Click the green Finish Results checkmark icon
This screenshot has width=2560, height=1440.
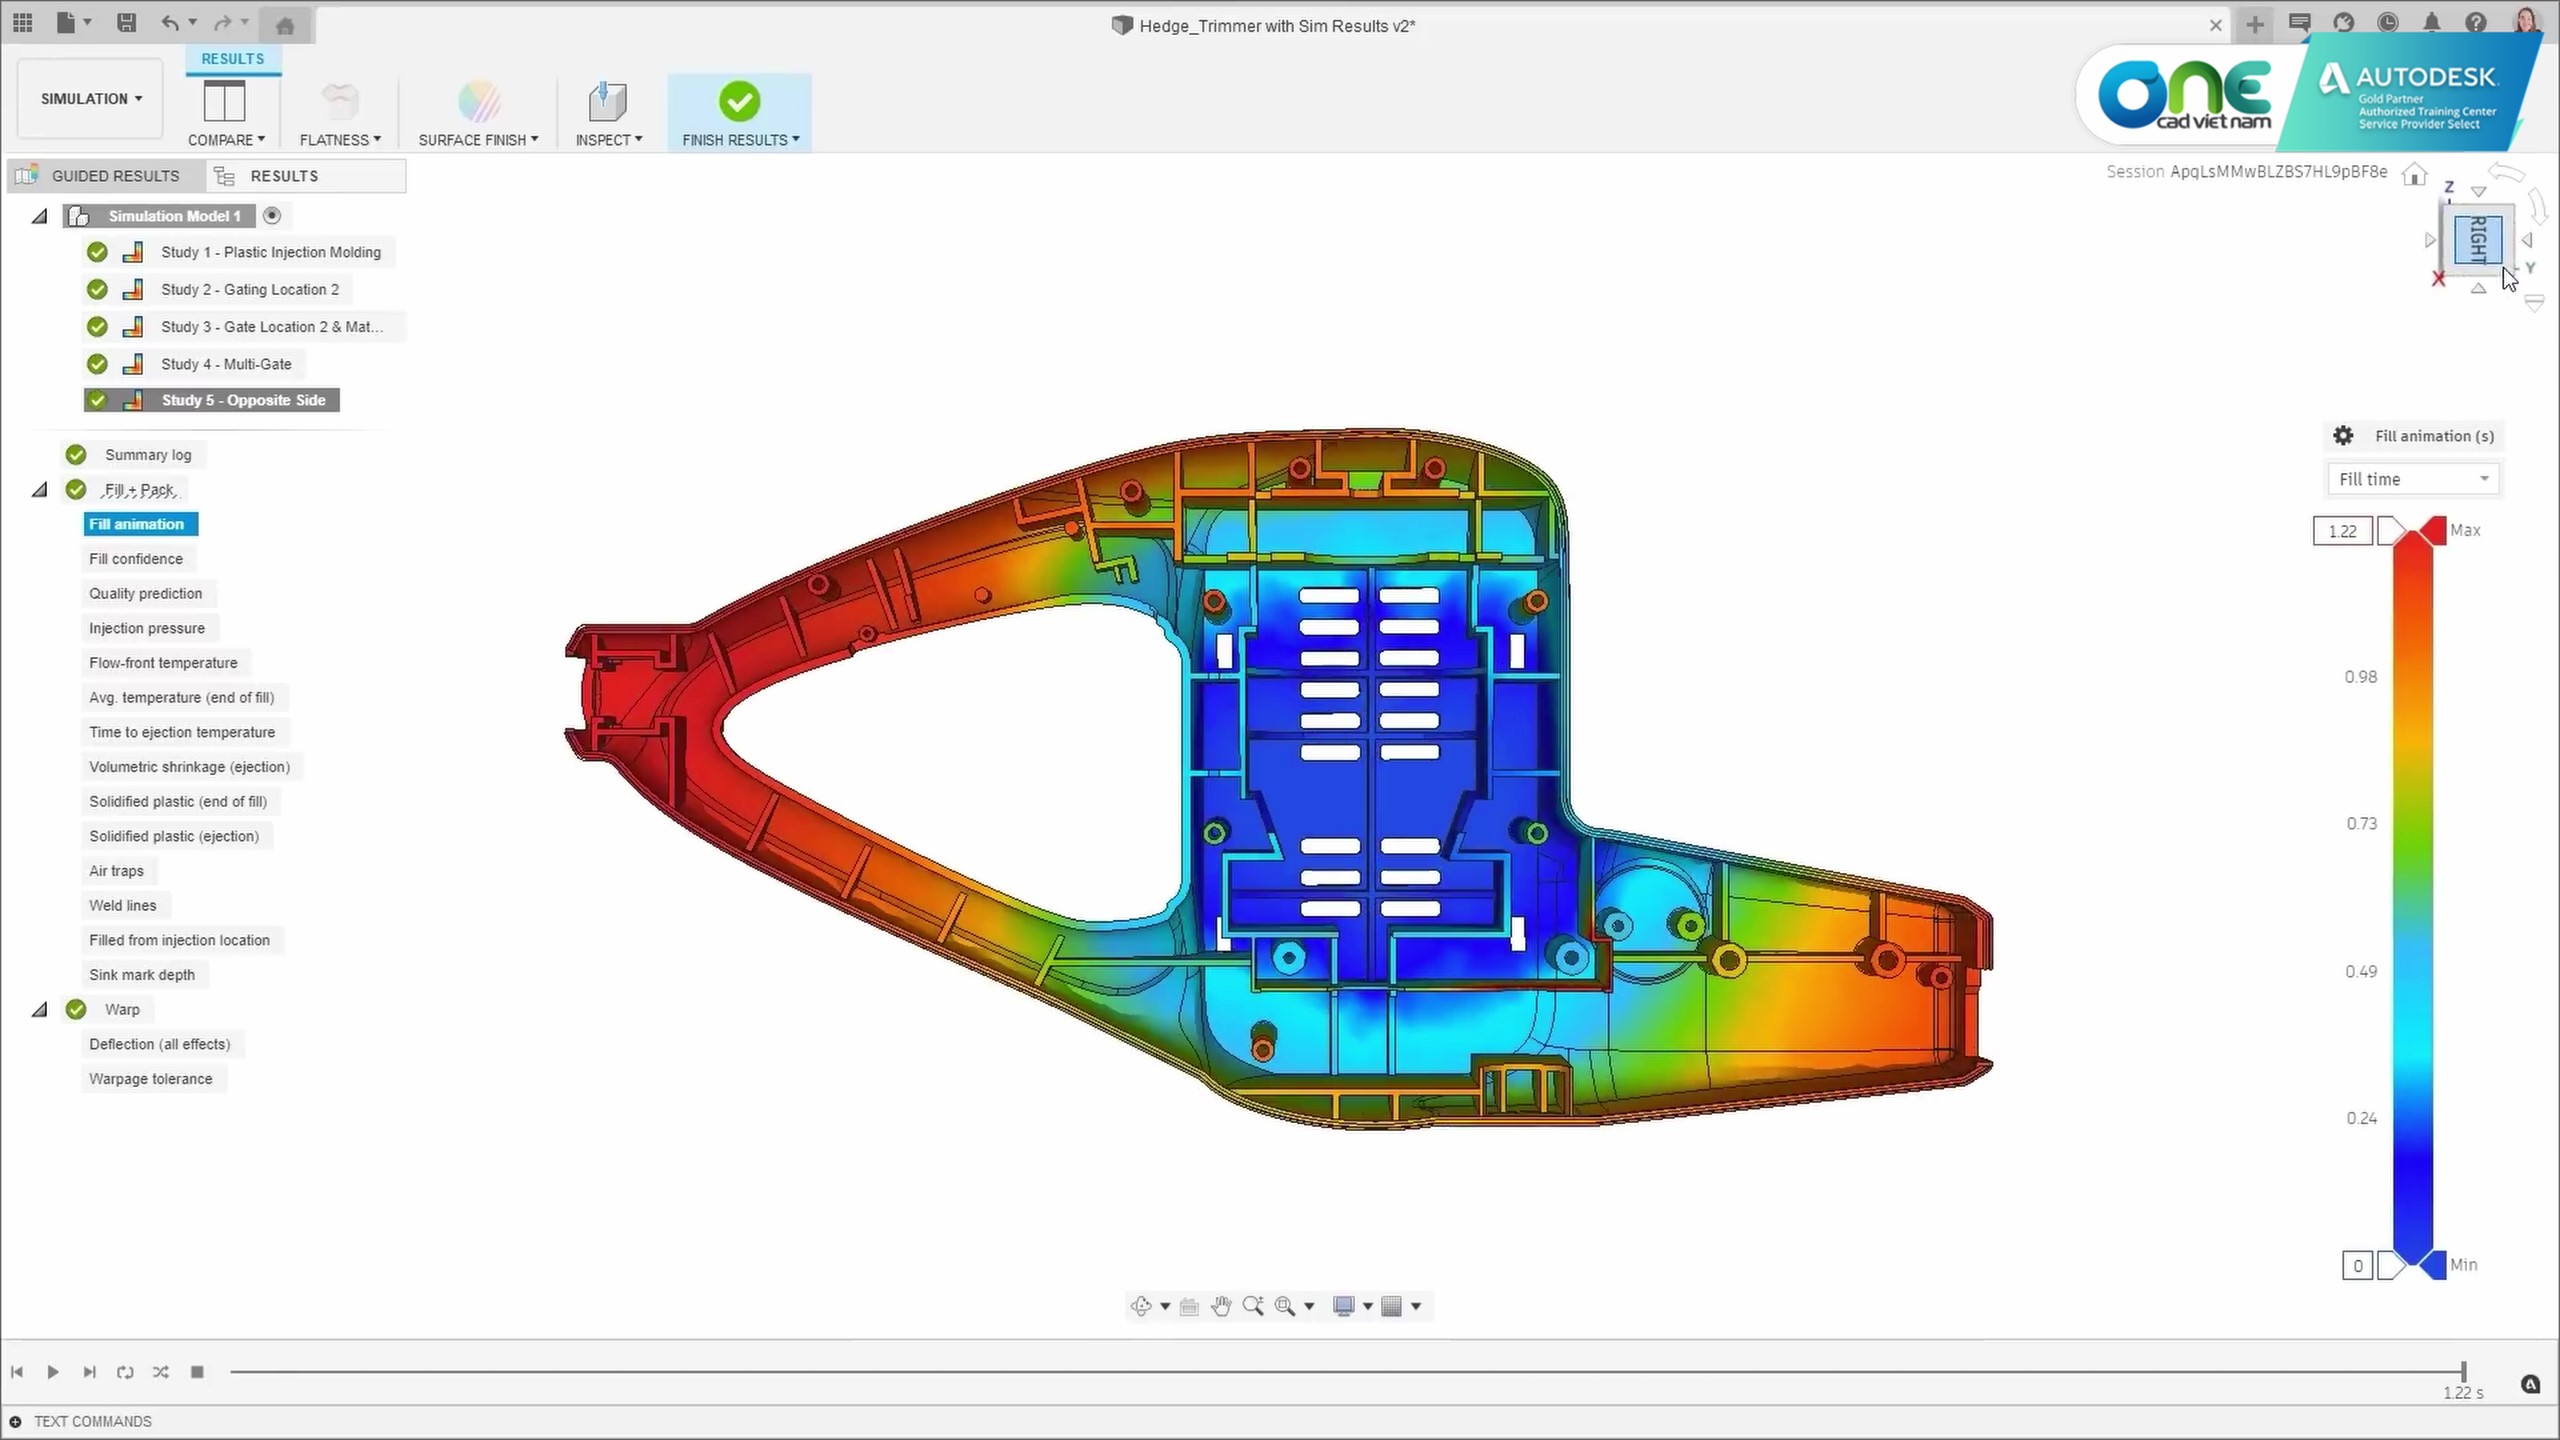pyautogui.click(x=739, y=101)
